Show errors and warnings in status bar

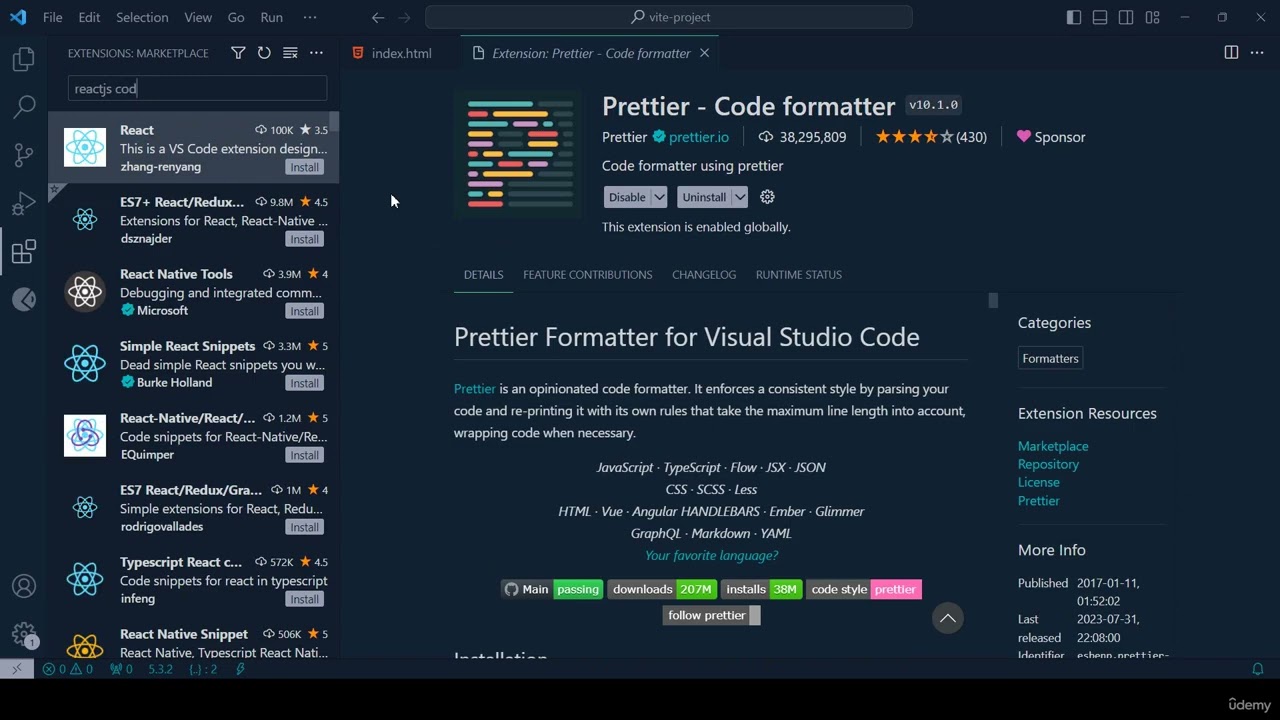68,669
